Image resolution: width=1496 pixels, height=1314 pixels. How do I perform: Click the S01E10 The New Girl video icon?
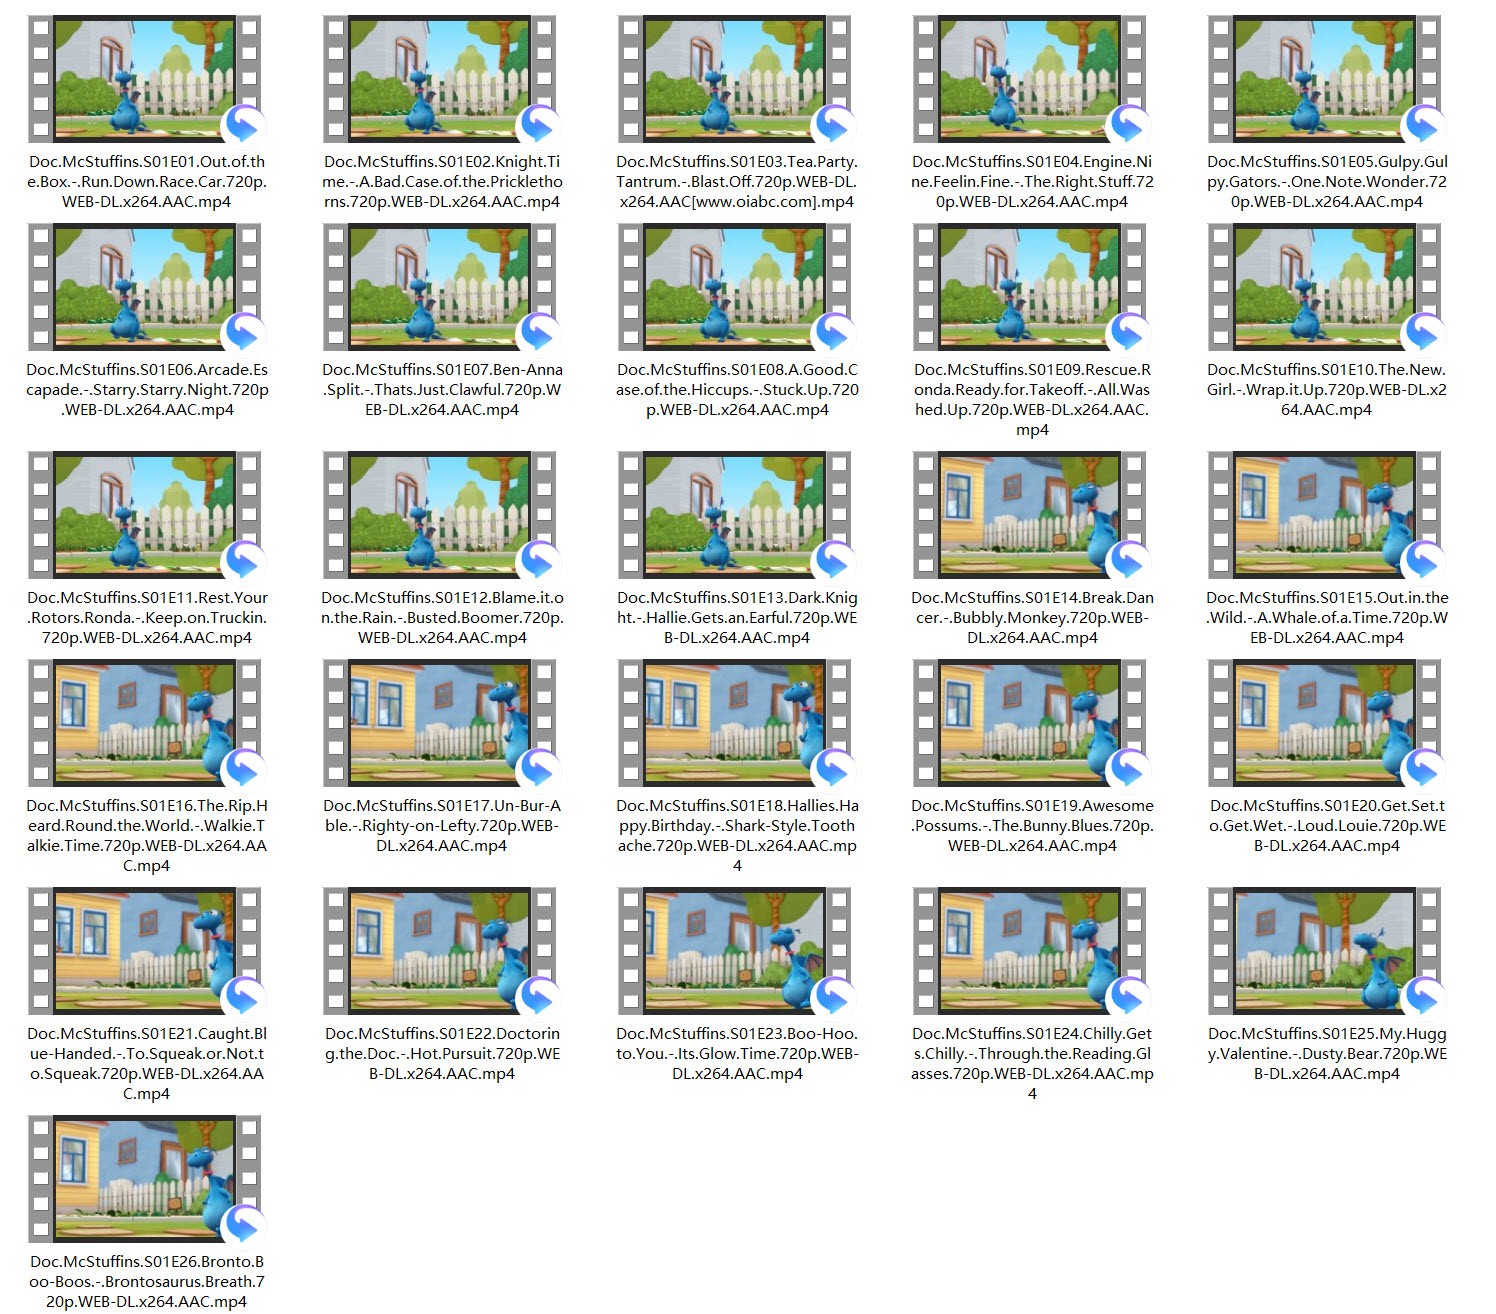(x=1326, y=287)
